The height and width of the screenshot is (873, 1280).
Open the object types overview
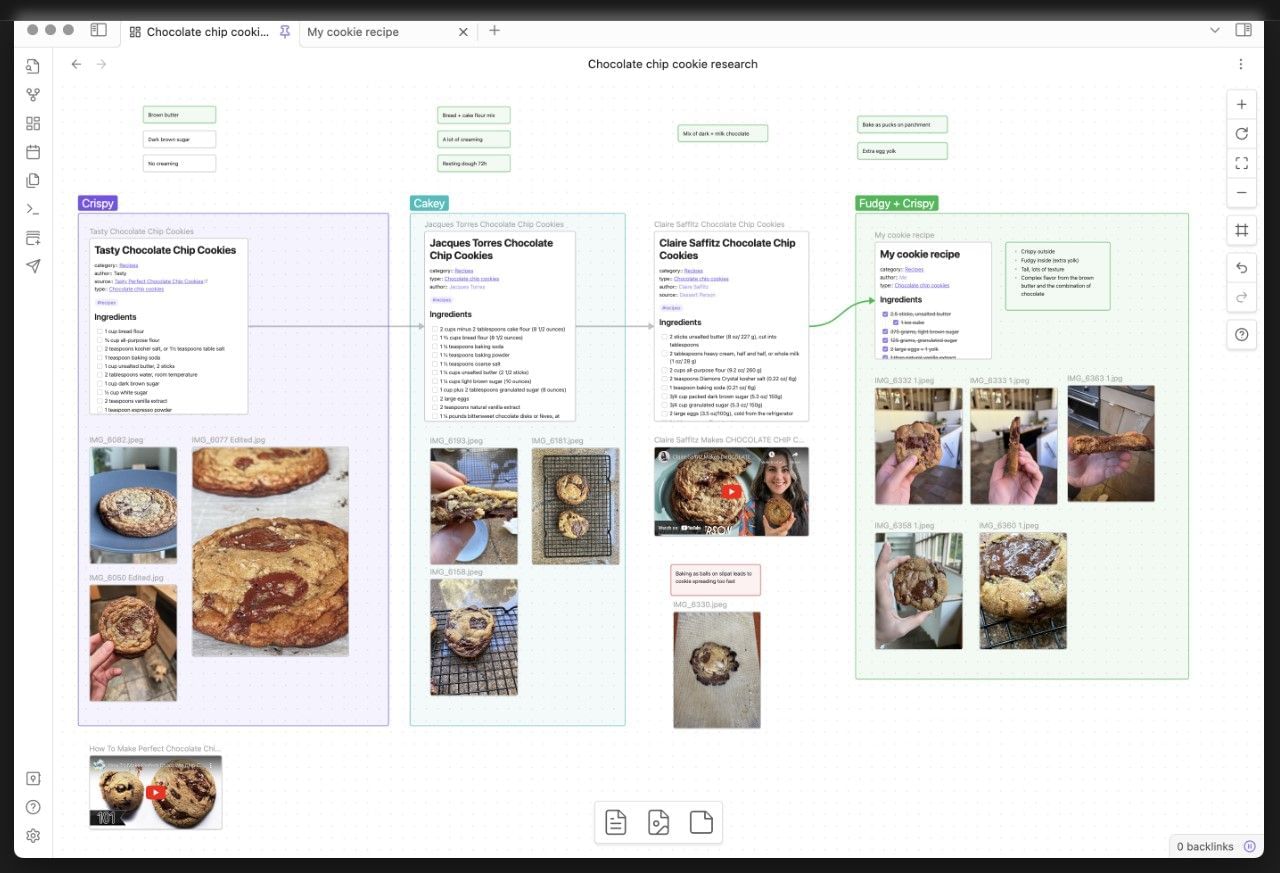(x=33, y=123)
